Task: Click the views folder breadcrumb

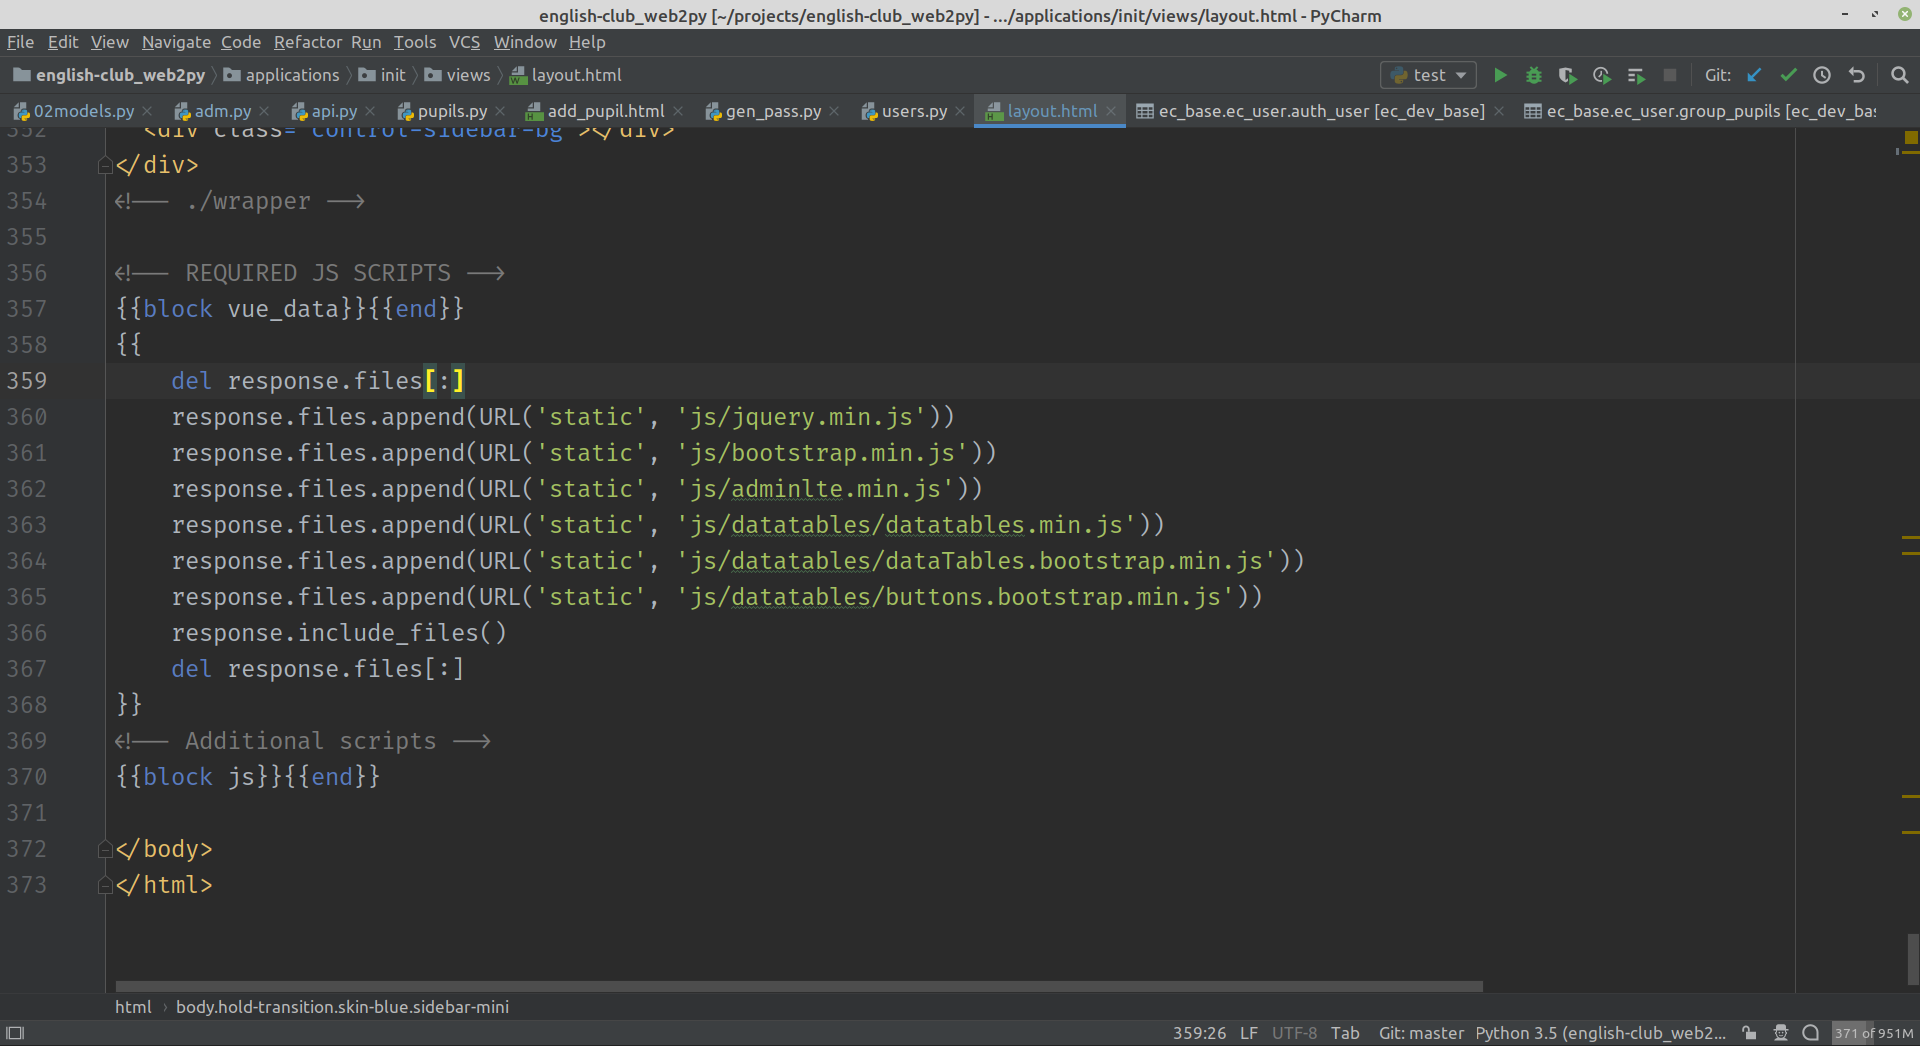Action: 457,75
